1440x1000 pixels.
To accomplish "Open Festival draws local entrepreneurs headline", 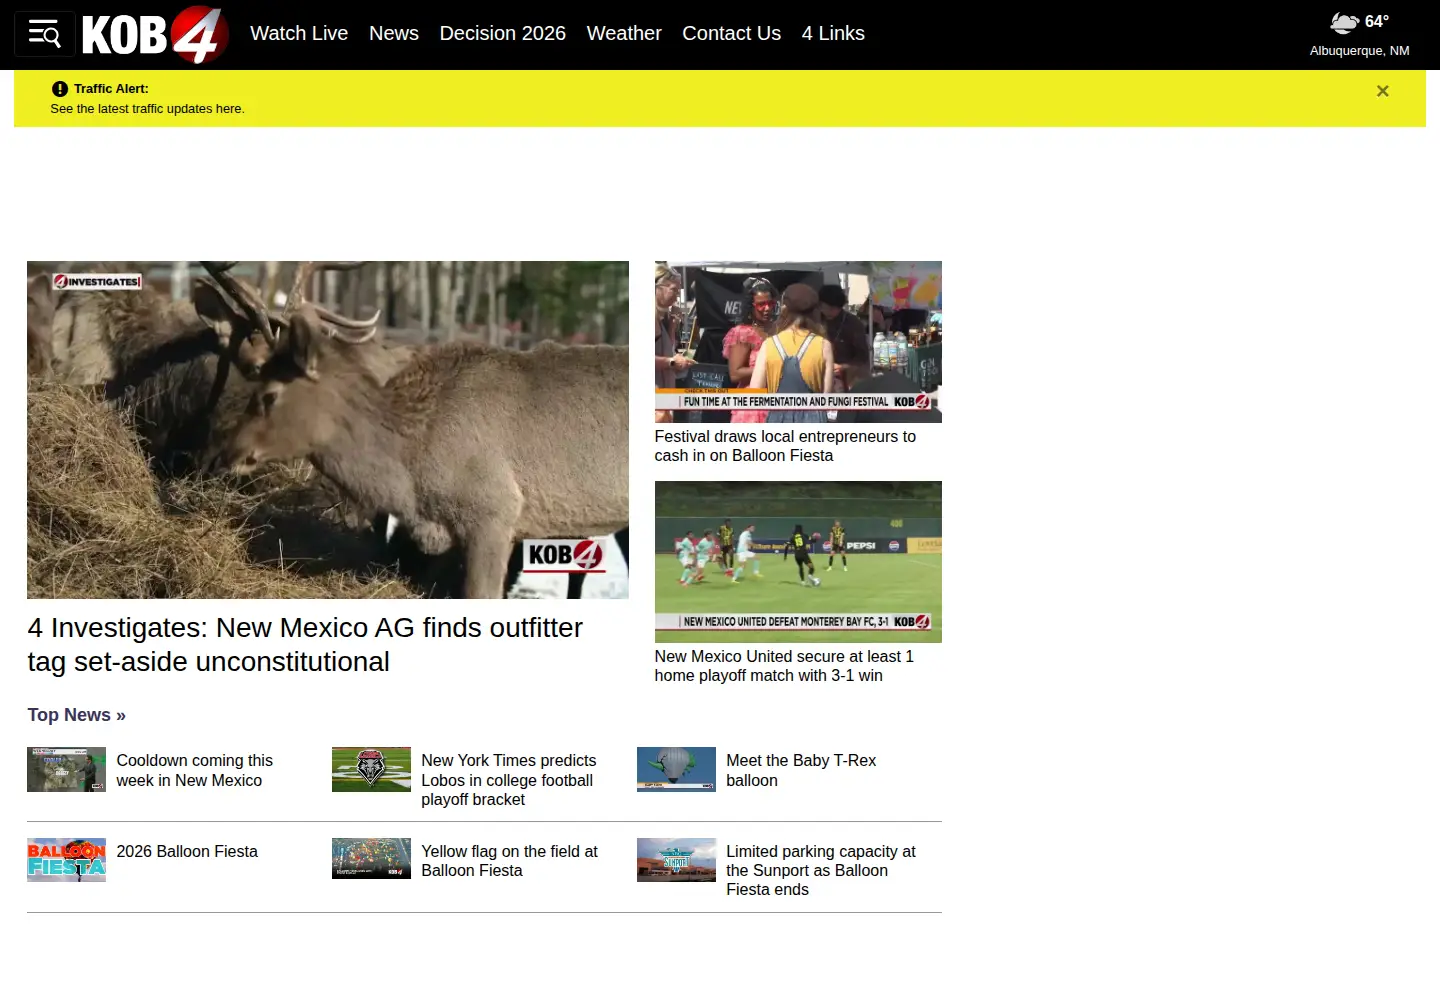I will point(785,446).
